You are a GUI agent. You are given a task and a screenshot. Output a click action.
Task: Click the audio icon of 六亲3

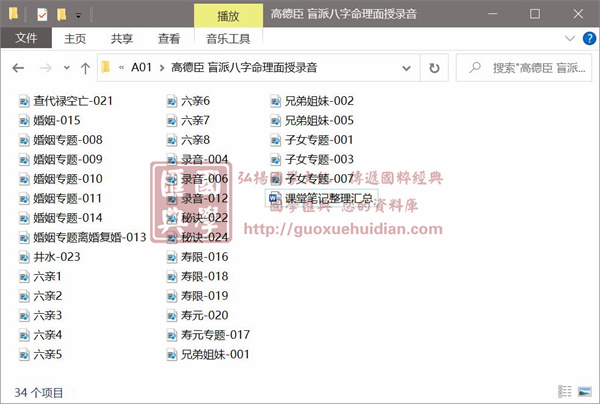[x=24, y=316]
